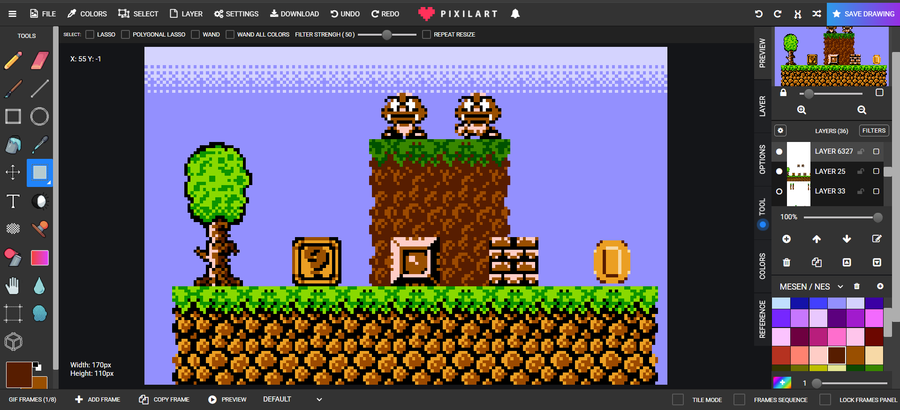Select the Hand pan tool
Viewport: 900px width, 410px height.
point(13,285)
